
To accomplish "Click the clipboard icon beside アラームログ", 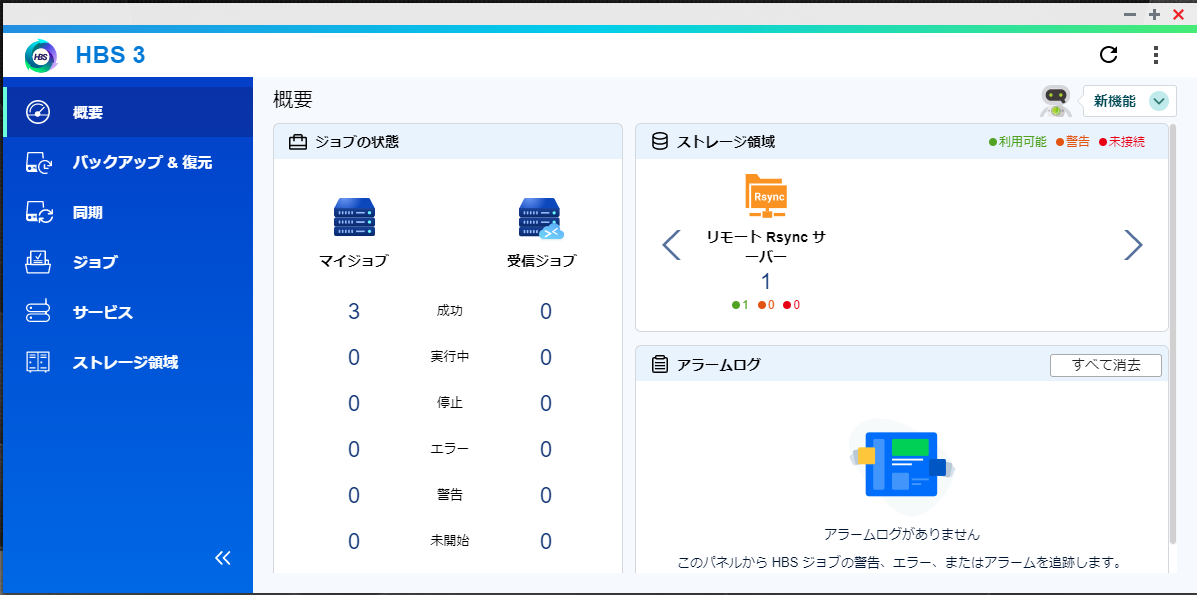I will [660, 365].
